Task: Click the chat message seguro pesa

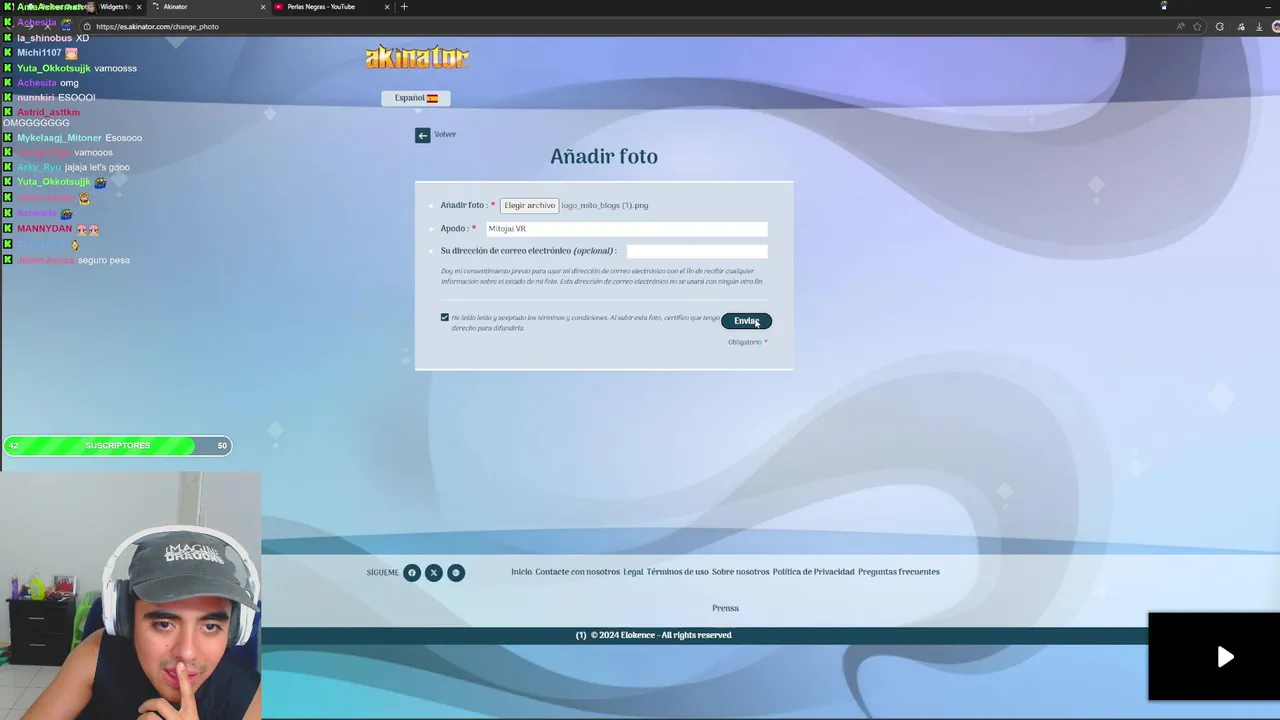Action: pos(104,260)
